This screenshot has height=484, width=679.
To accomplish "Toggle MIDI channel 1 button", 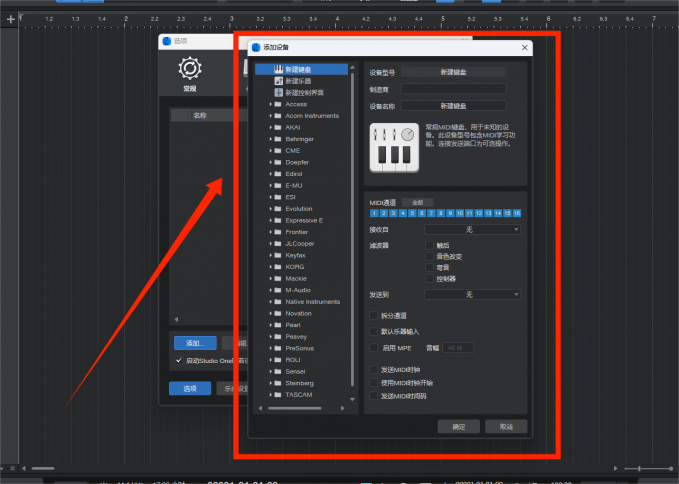I will pos(374,213).
